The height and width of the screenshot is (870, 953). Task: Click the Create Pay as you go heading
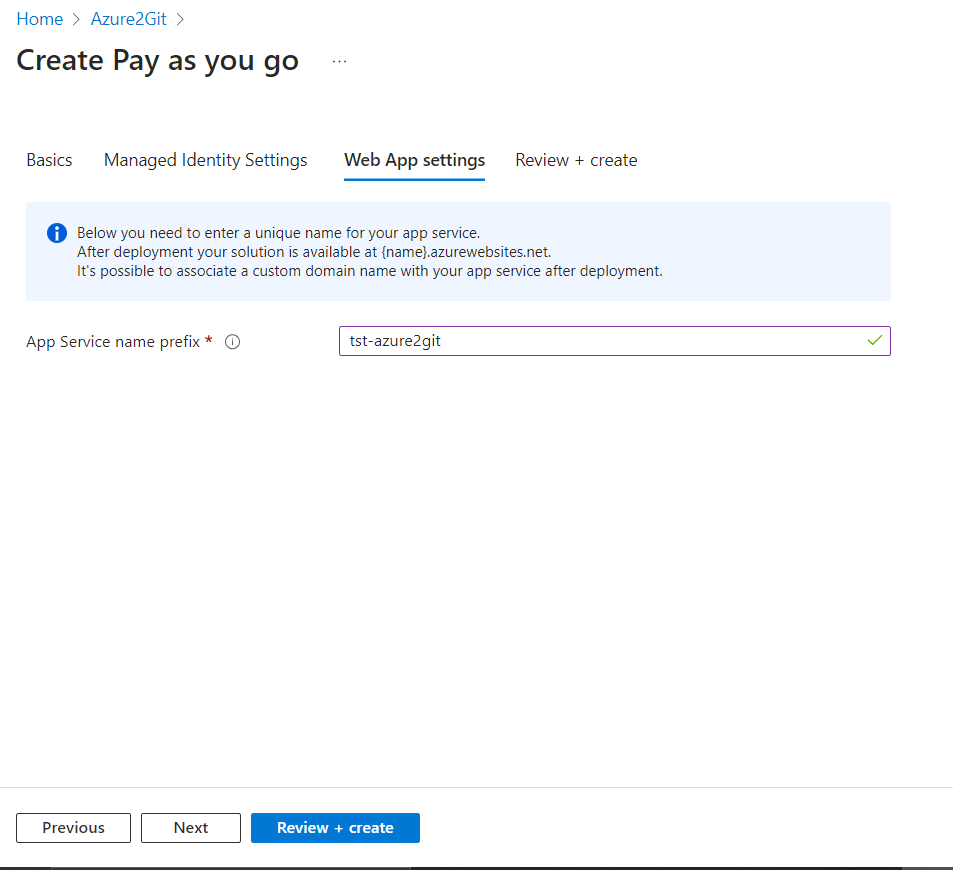[x=156, y=60]
